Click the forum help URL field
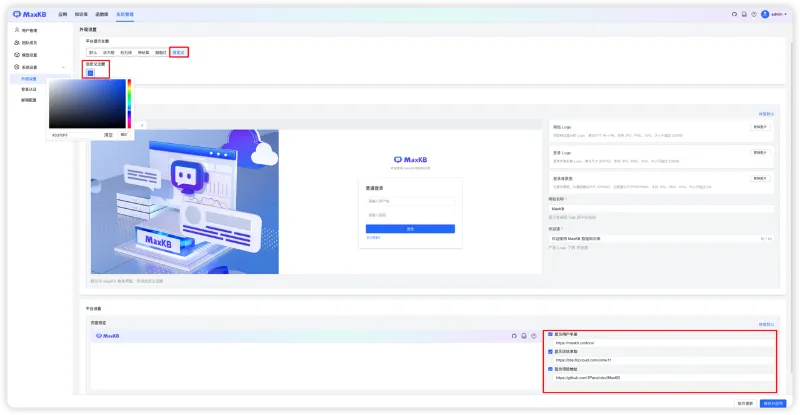The height and width of the screenshot is (415, 800). (x=664, y=360)
